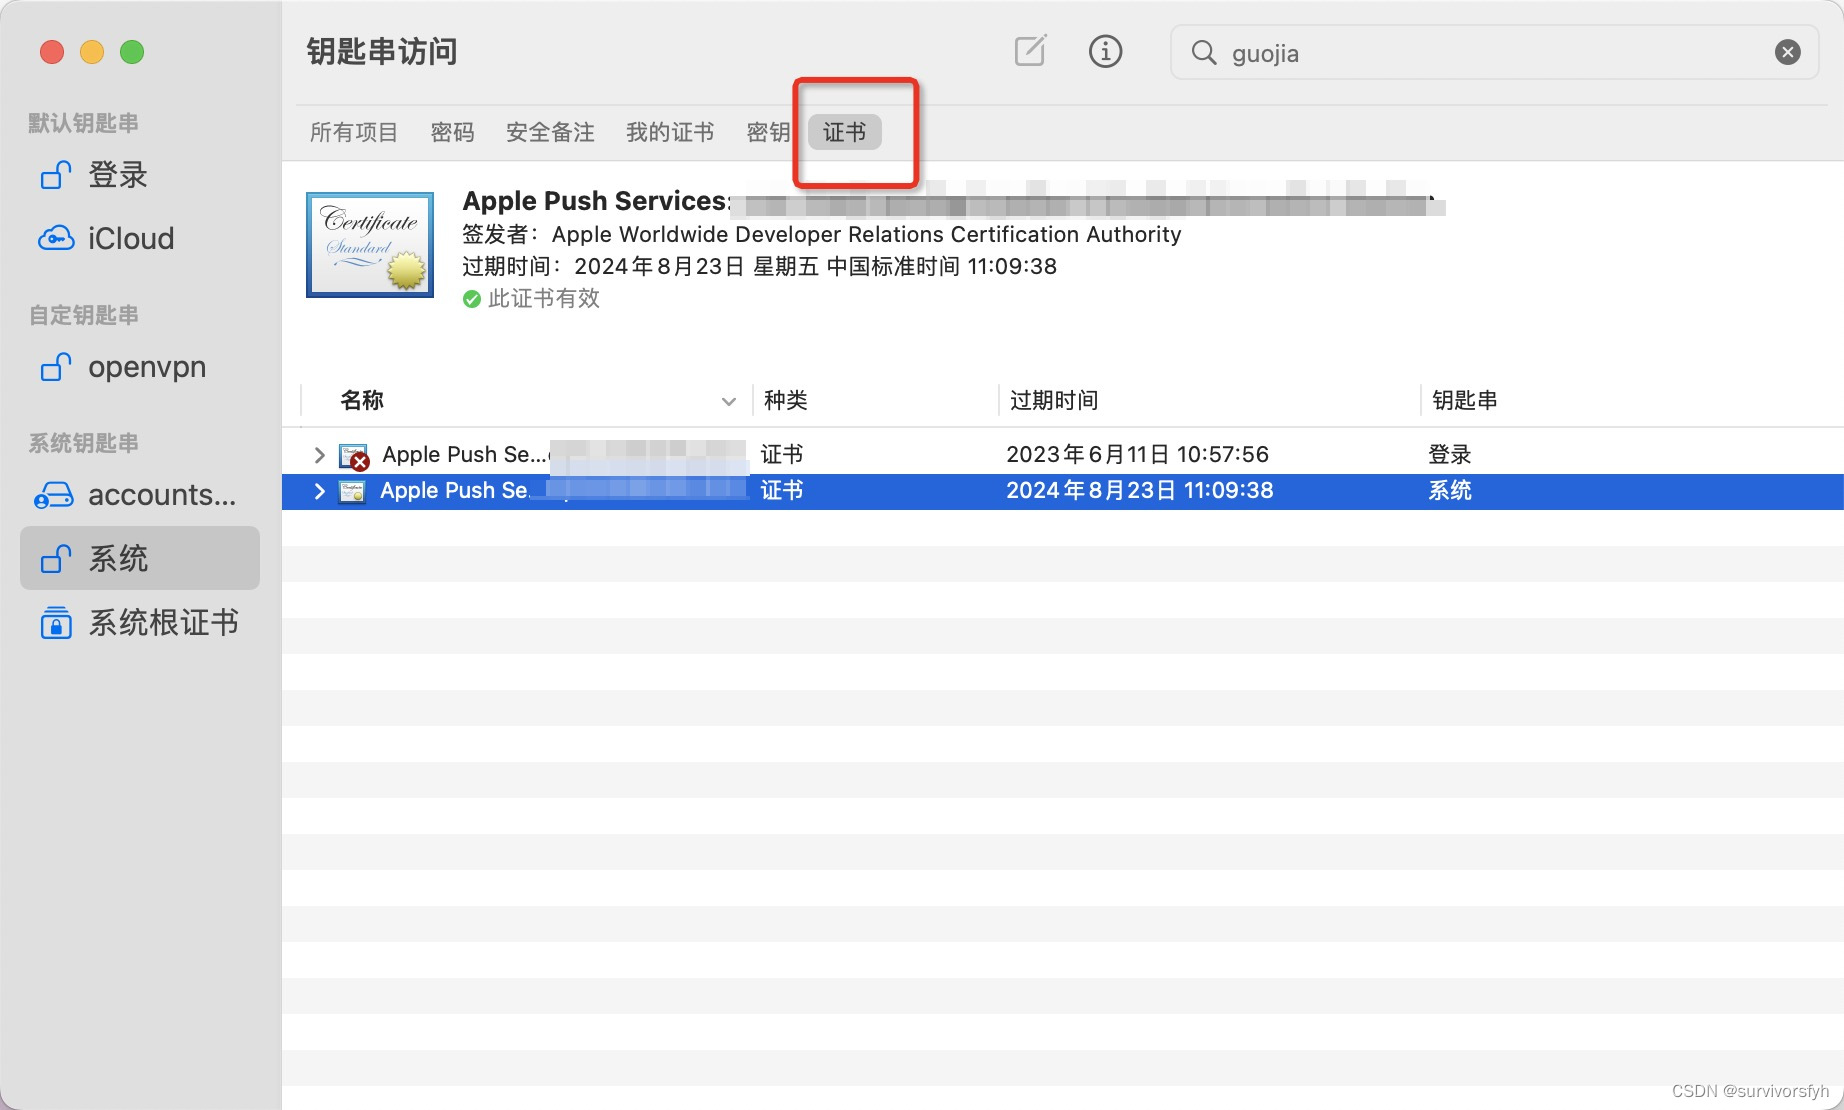The height and width of the screenshot is (1110, 1844).
Task: Expand the expired 2023 certificate row
Action: tap(319, 455)
